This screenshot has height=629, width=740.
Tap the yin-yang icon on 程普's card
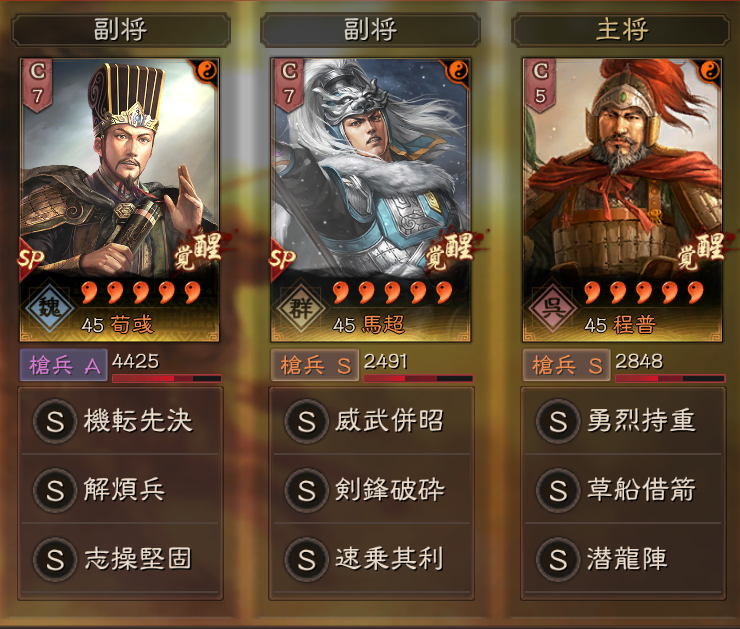[709, 71]
